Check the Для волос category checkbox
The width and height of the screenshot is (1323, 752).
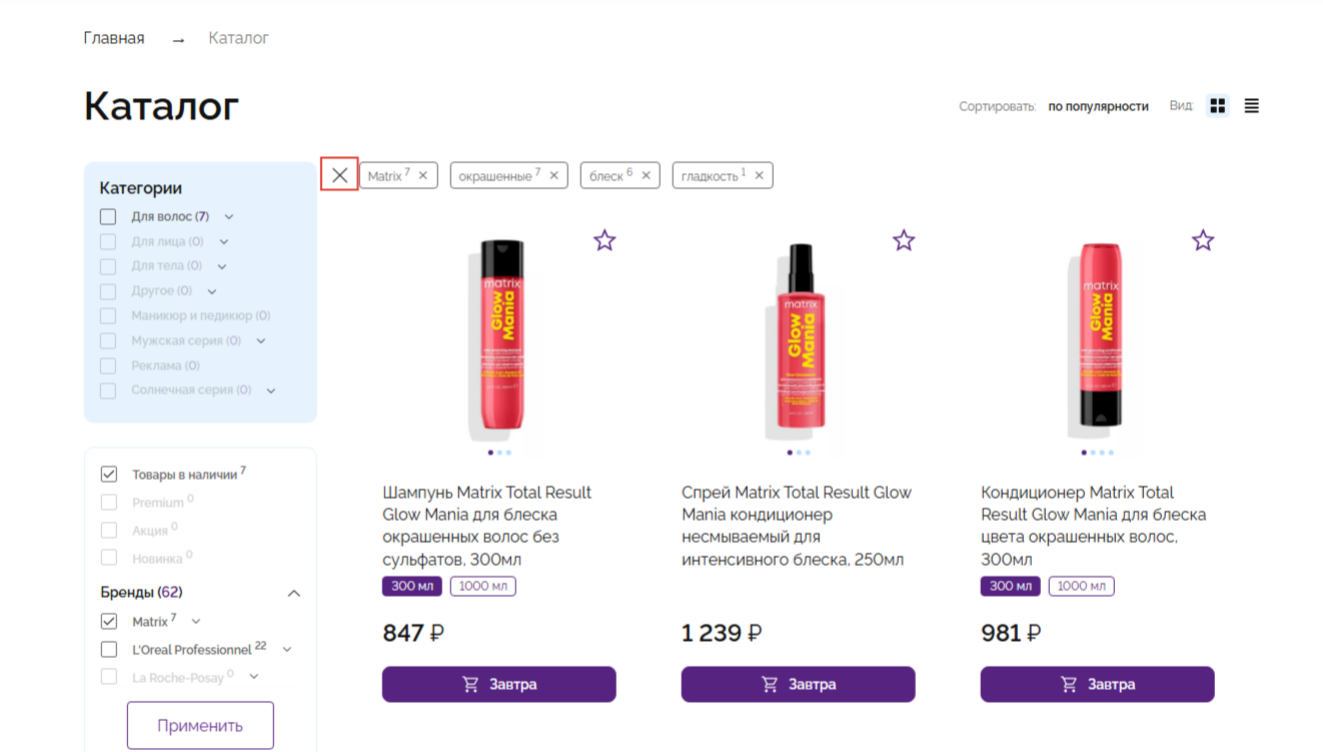tap(108, 216)
